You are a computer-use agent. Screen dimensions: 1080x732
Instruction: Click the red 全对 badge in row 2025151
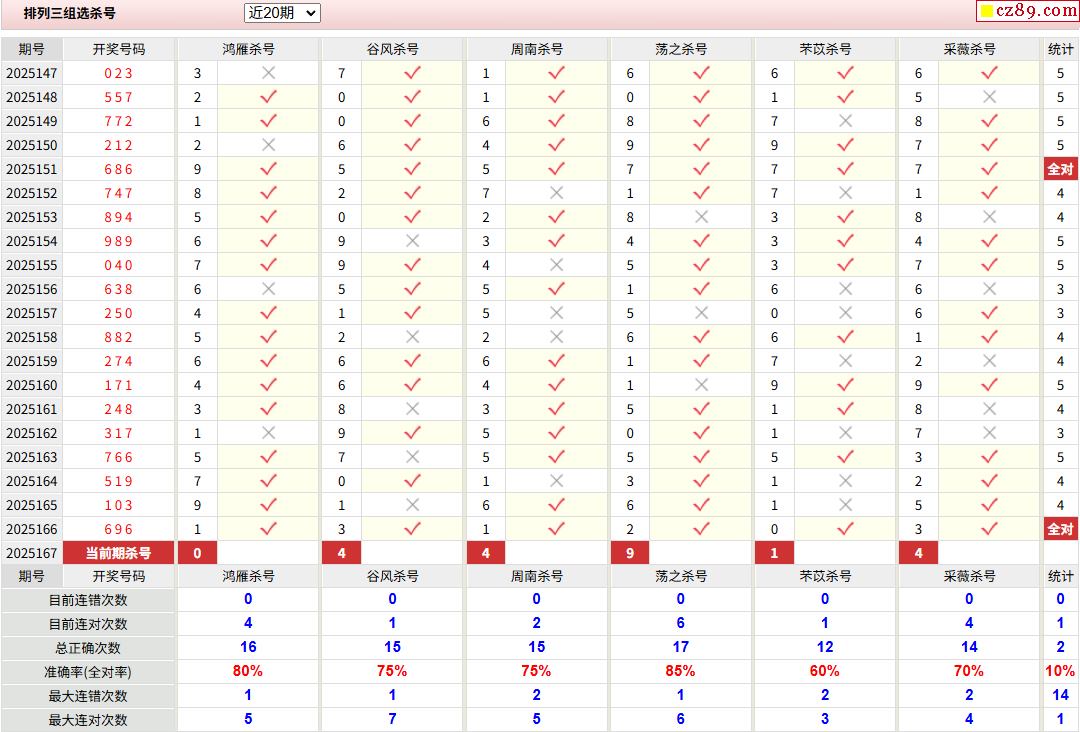1061,169
